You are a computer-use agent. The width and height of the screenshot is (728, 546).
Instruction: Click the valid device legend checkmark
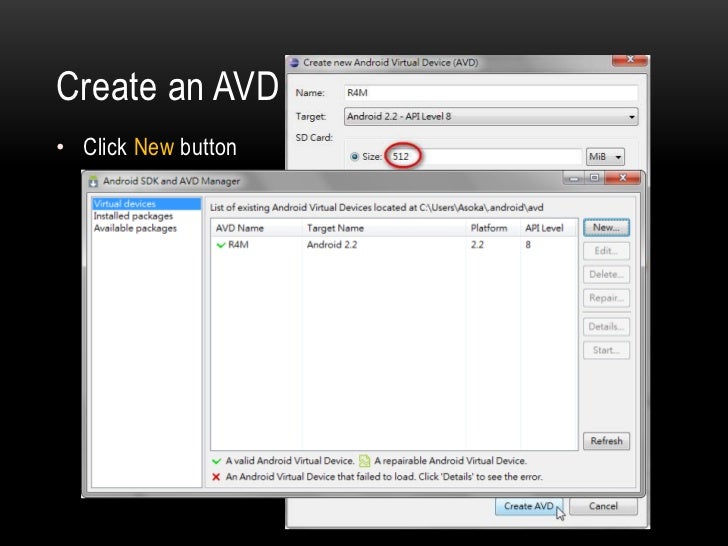[216, 461]
